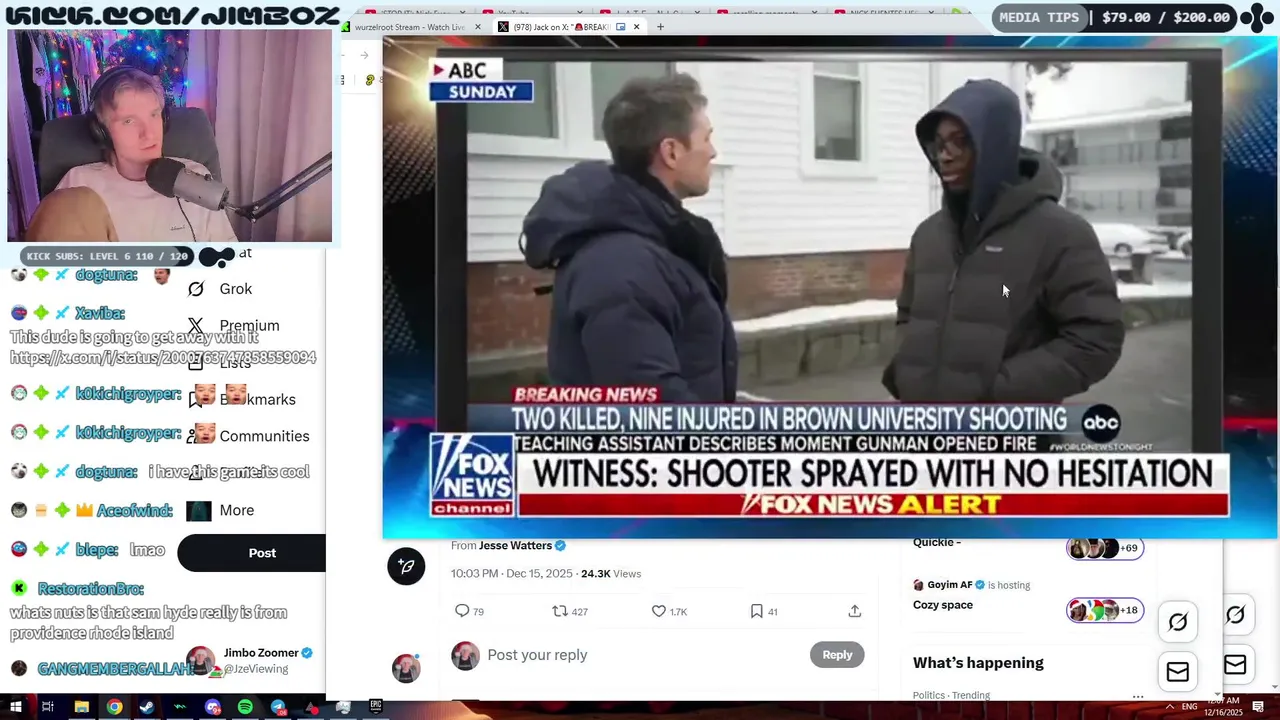Open Telegram from the taskbar
This screenshot has width=1280, height=720.
tap(278, 707)
